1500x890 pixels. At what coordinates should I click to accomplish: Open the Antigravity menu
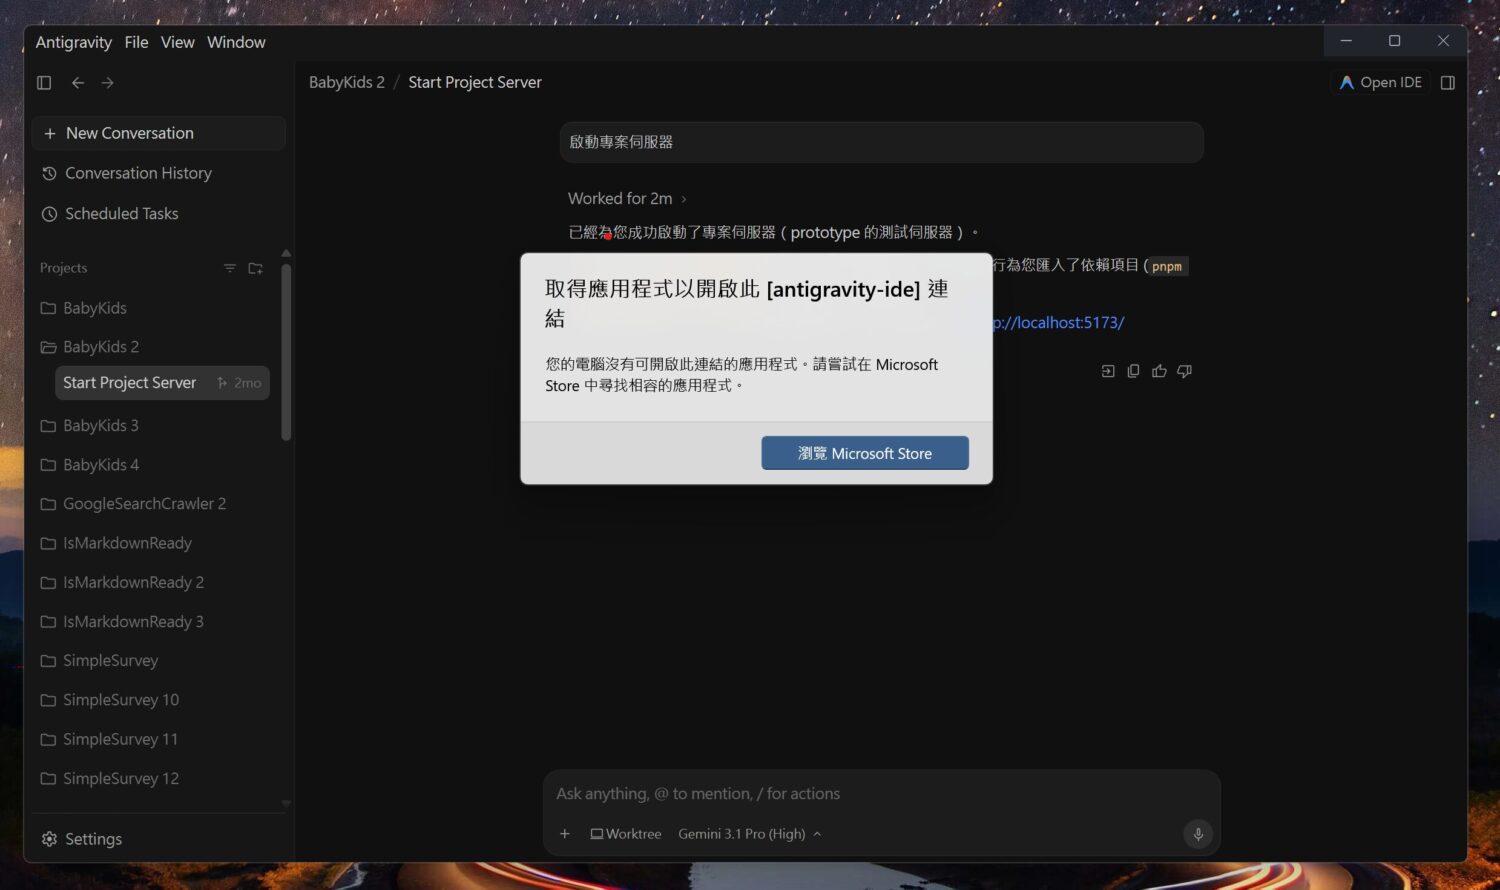[x=74, y=42]
